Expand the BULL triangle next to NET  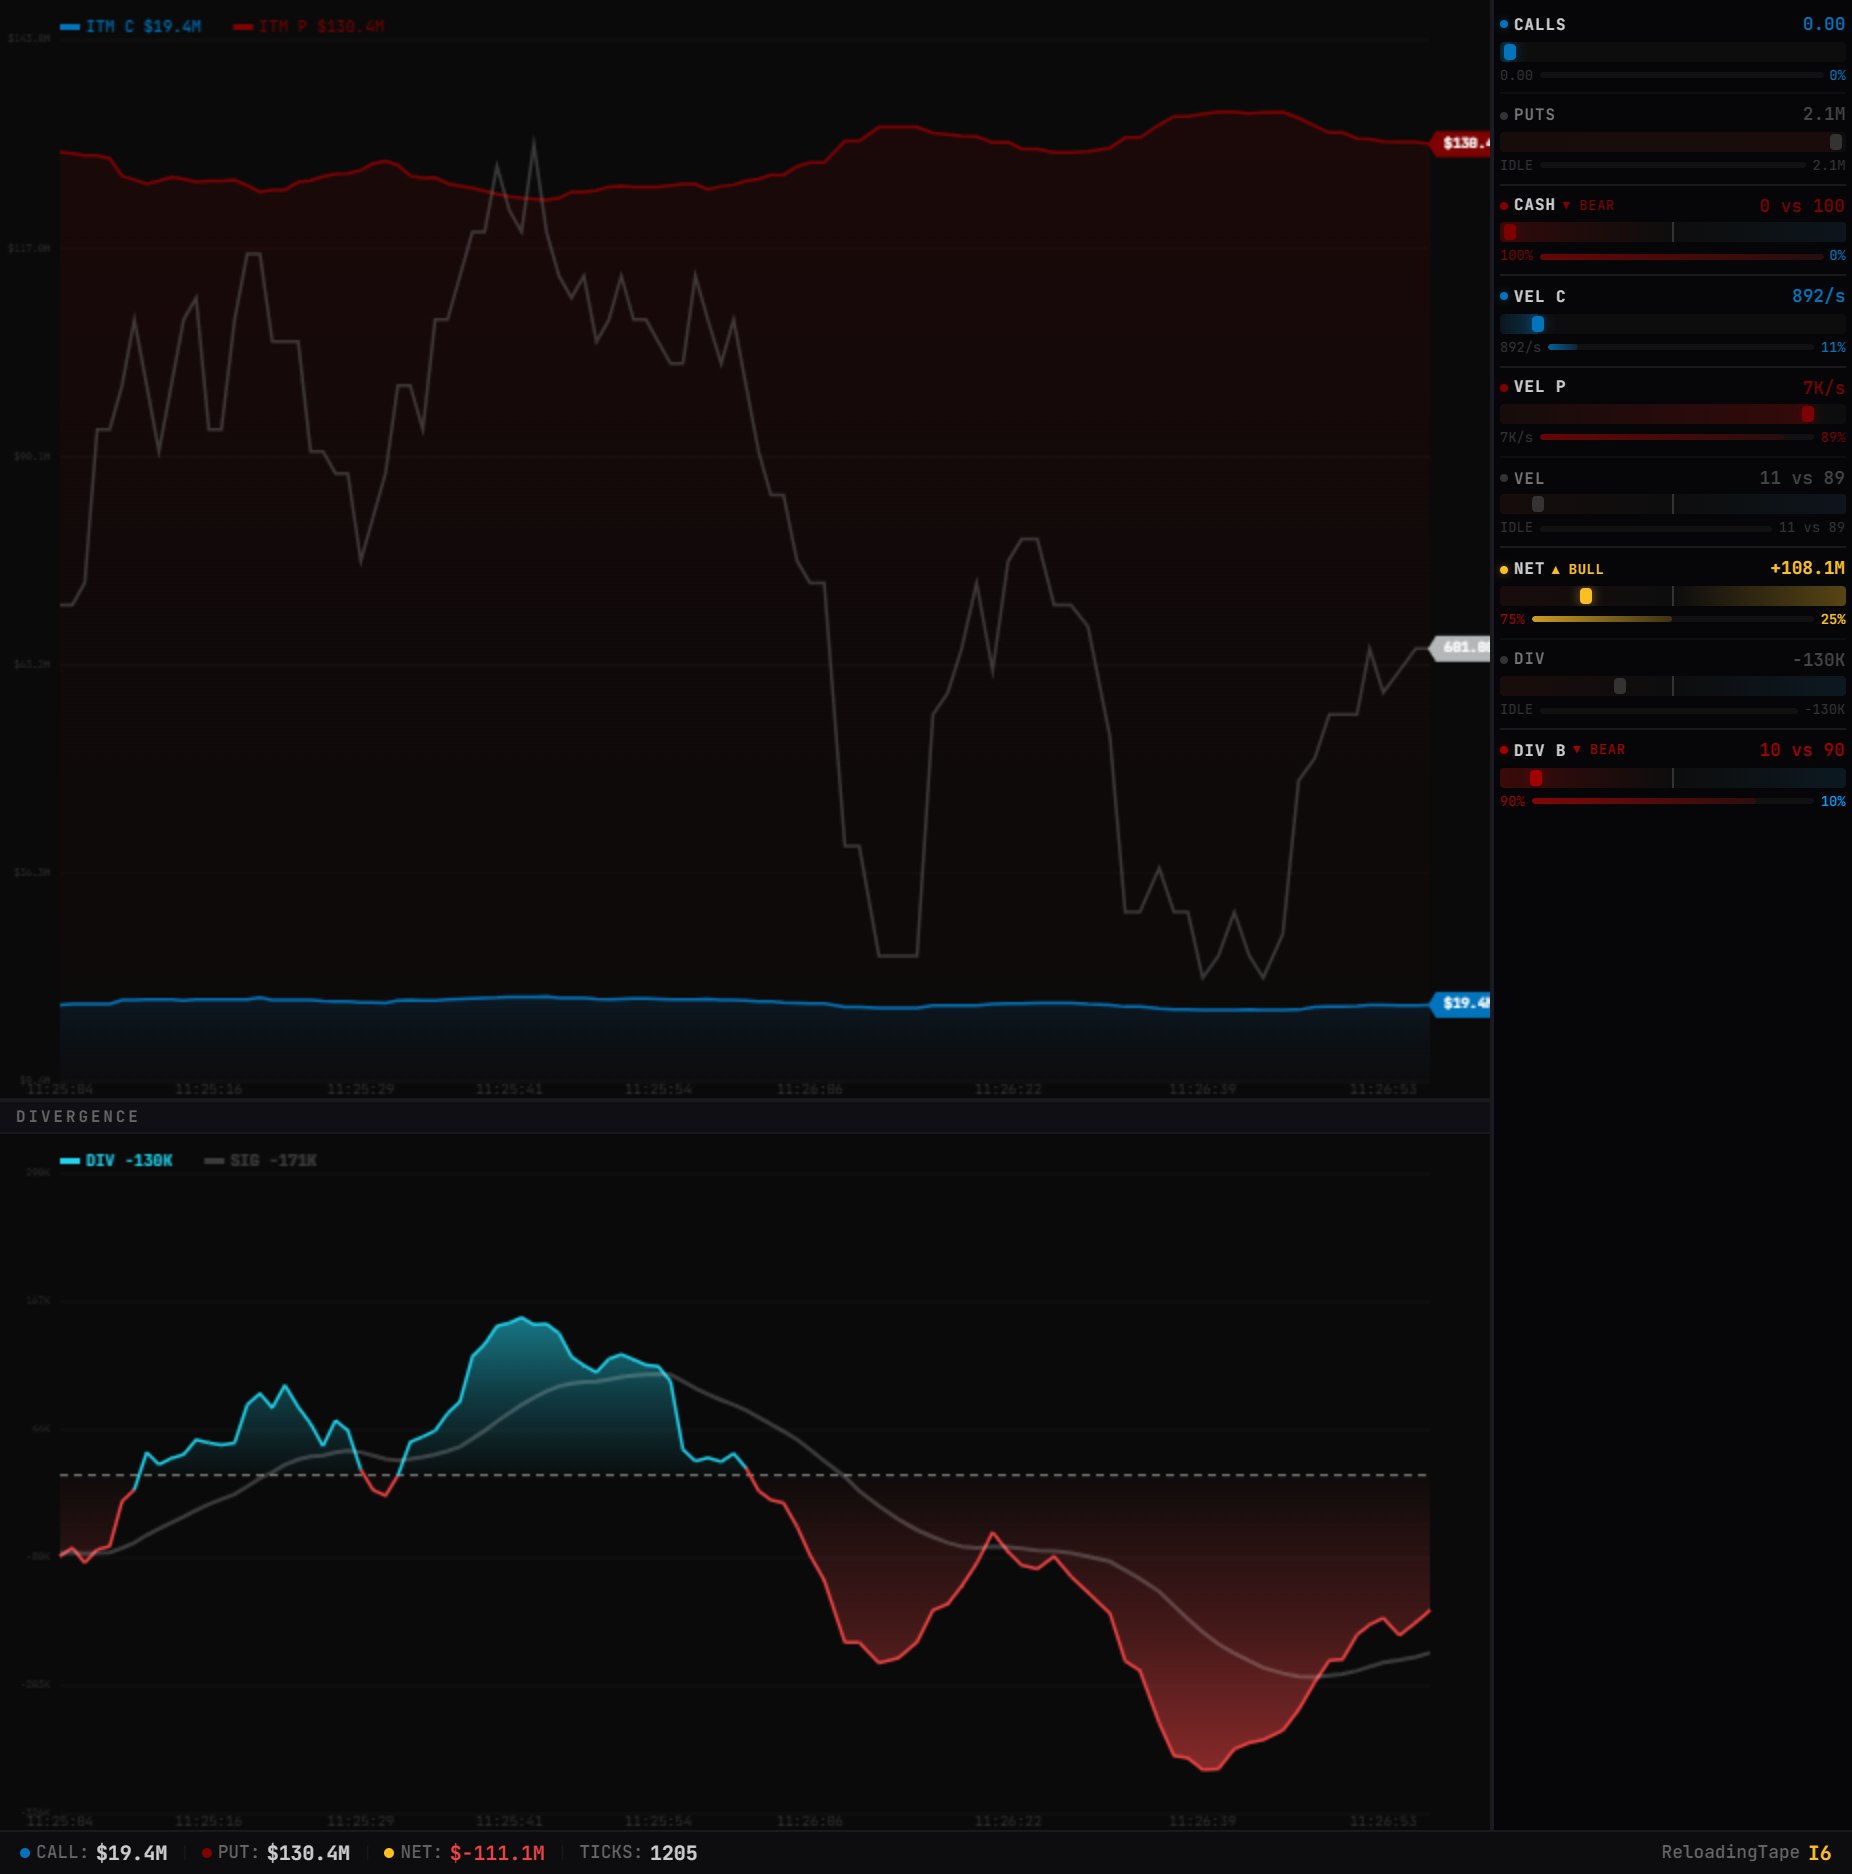1556,568
